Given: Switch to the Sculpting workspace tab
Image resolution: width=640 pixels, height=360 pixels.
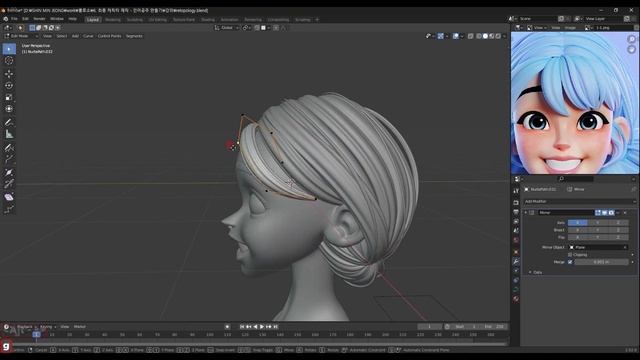Looking at the screenshot, I should [x=134, y=20].
